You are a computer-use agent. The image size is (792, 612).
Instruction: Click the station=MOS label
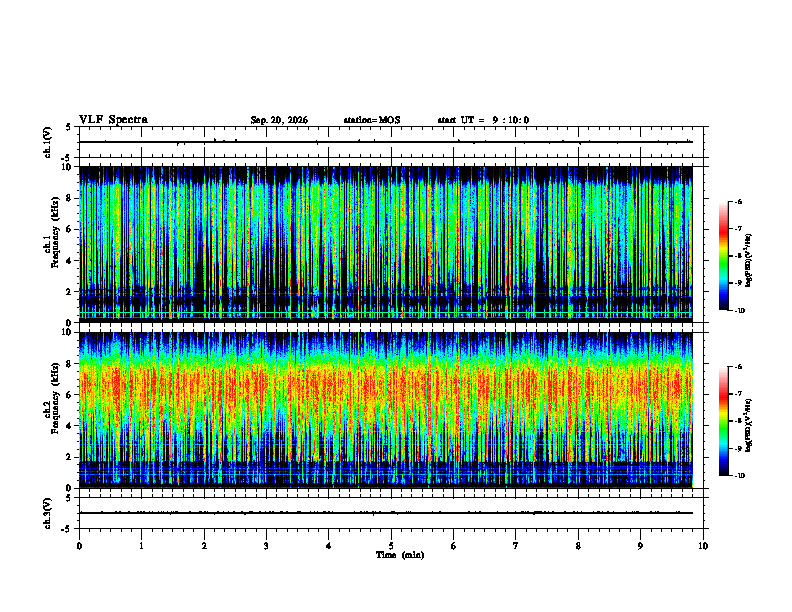372,120
